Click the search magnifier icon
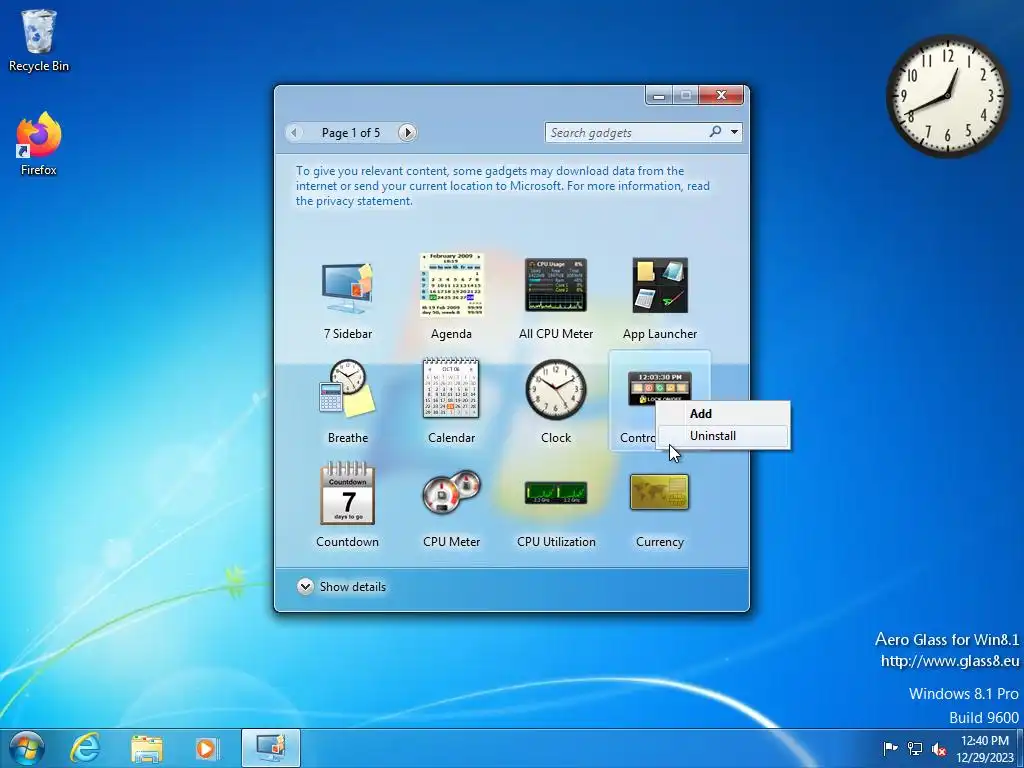The height and width of the screenshot is (768, 1024). 716,132
